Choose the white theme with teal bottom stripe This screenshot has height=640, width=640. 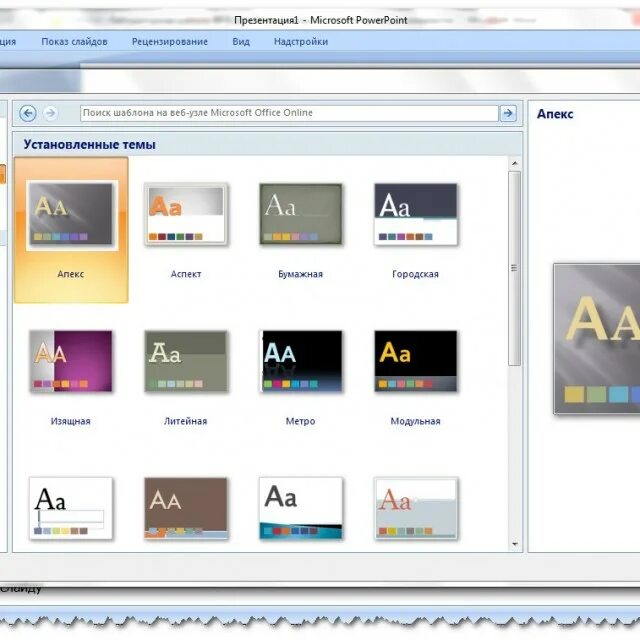click(301, 508)
